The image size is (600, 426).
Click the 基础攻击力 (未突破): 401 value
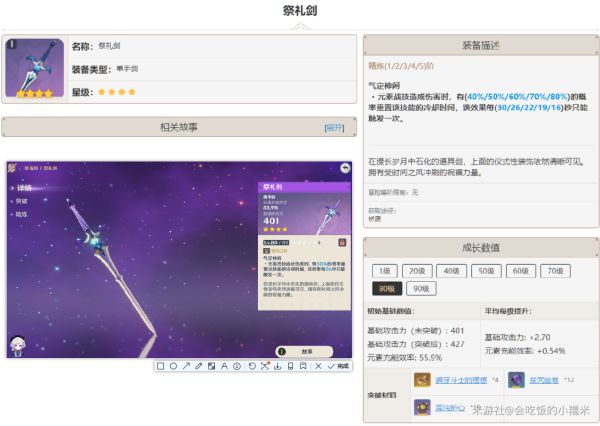point(416,330)
